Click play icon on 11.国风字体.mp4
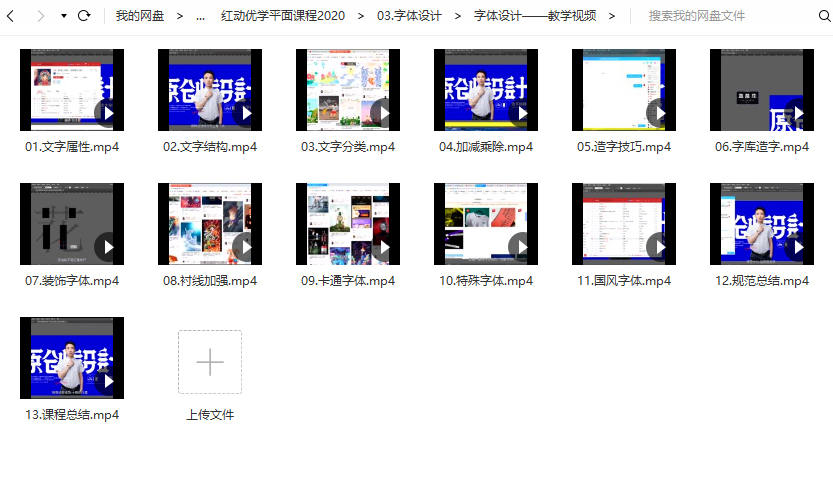 point(660,246)
